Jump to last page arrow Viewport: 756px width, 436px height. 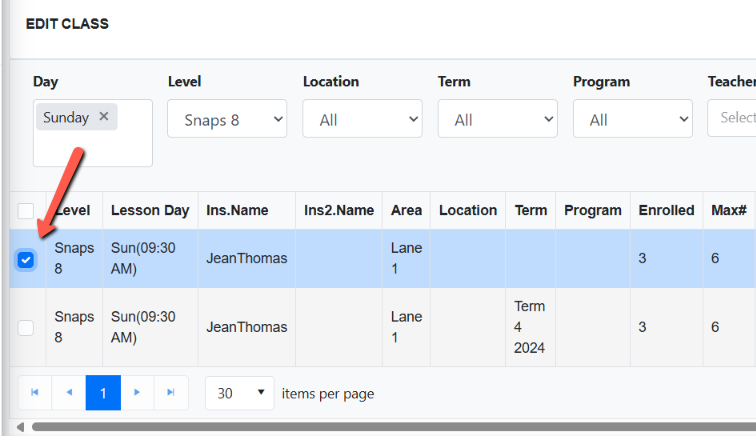(171, 393)
